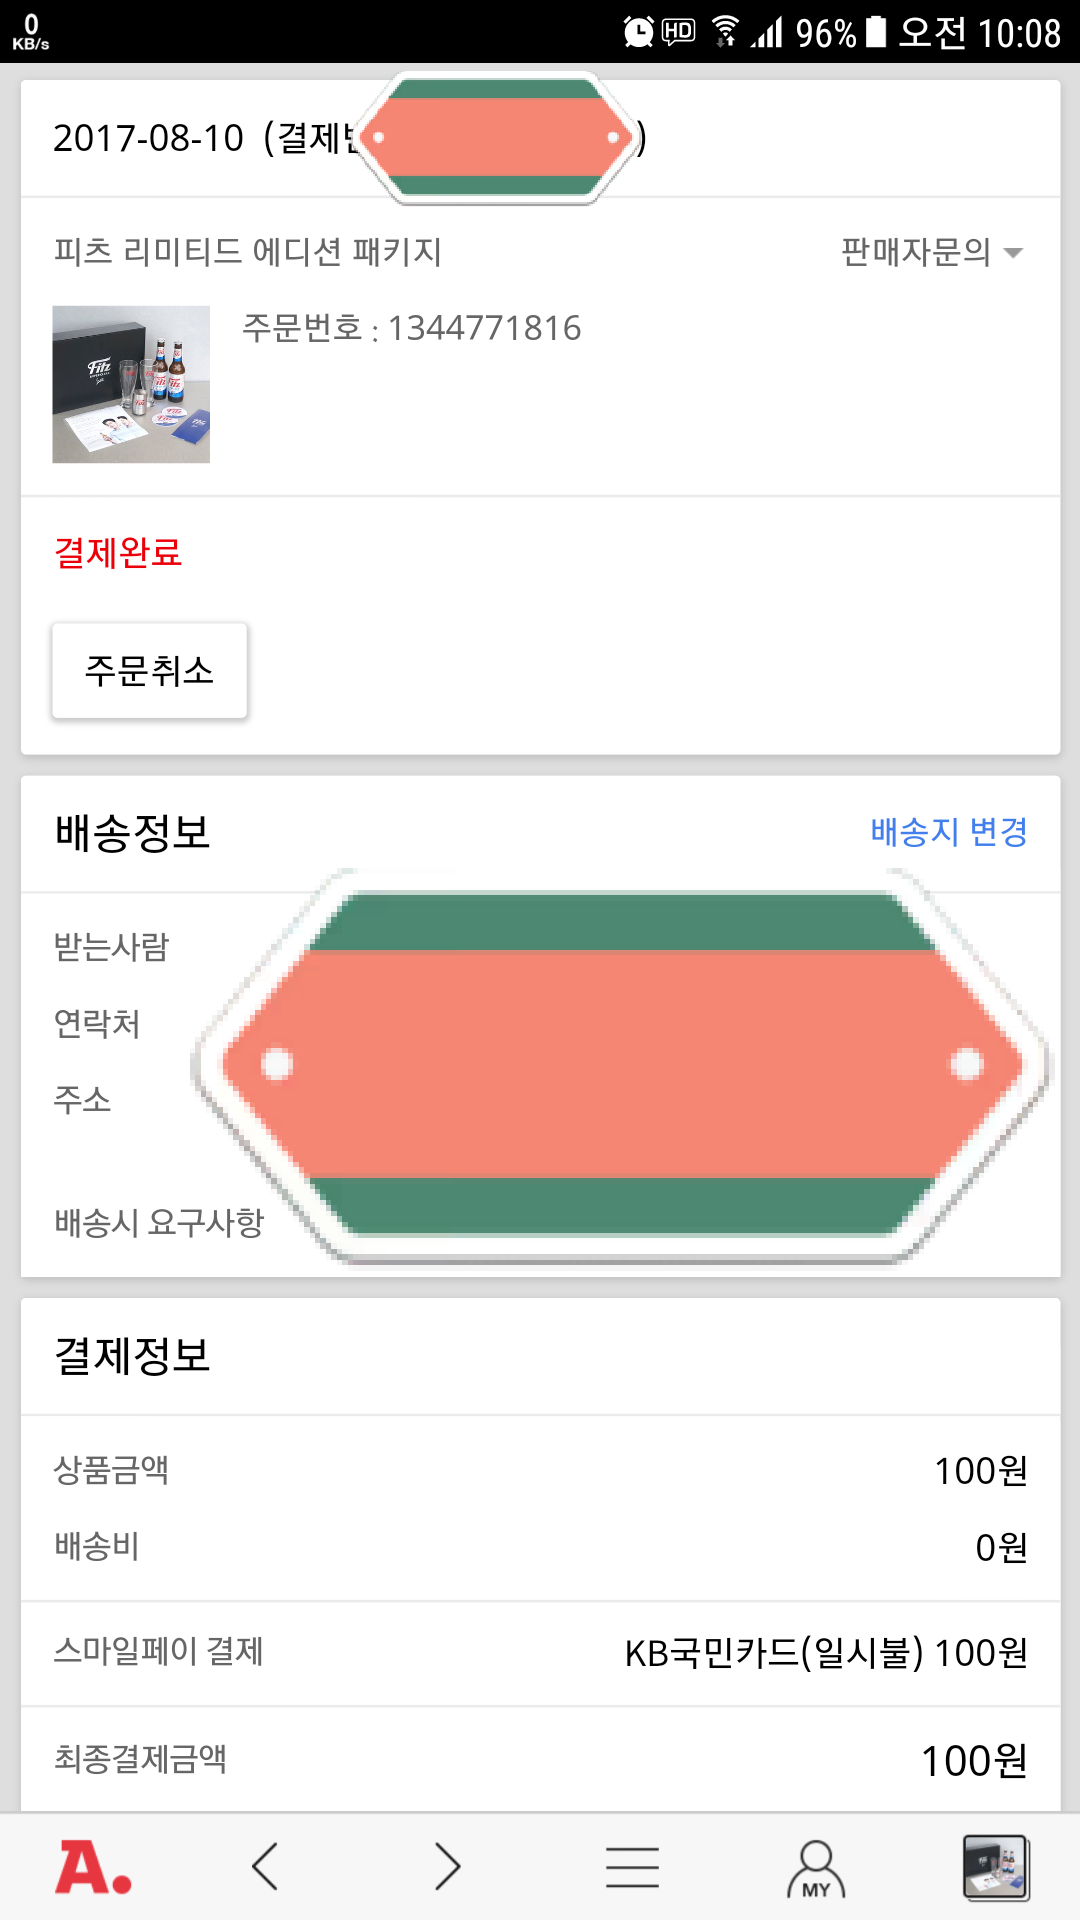Tap the 결제완료 status text

118,553
